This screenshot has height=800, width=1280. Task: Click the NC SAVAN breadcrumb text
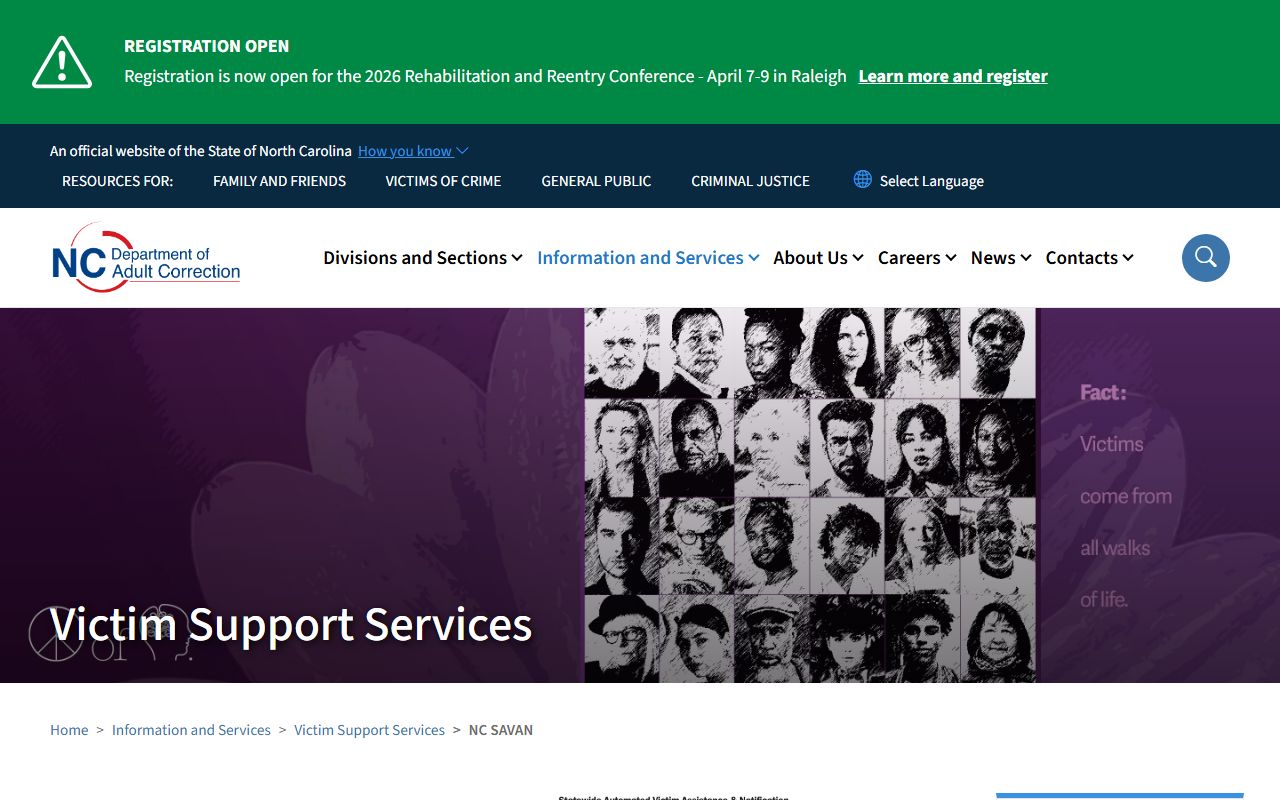500,730
